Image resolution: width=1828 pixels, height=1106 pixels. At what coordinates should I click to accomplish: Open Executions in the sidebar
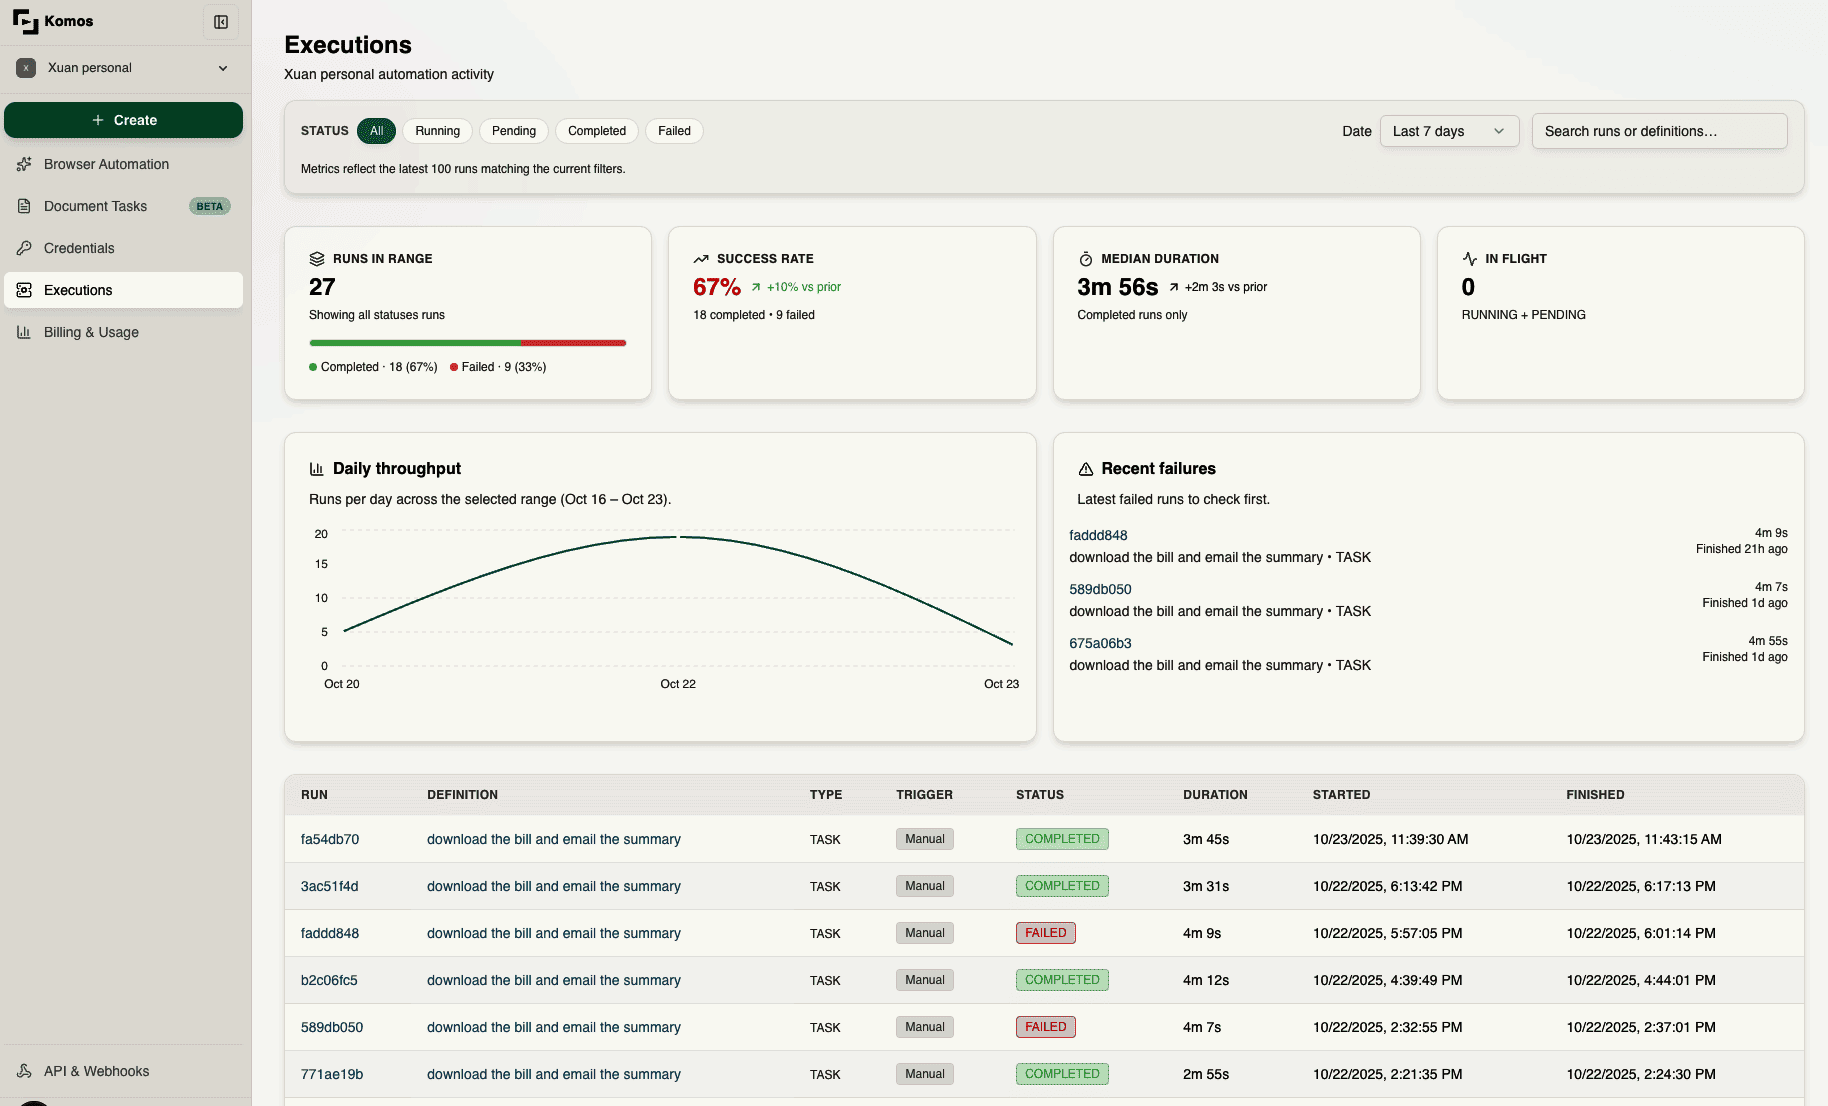tap(78, 290)
